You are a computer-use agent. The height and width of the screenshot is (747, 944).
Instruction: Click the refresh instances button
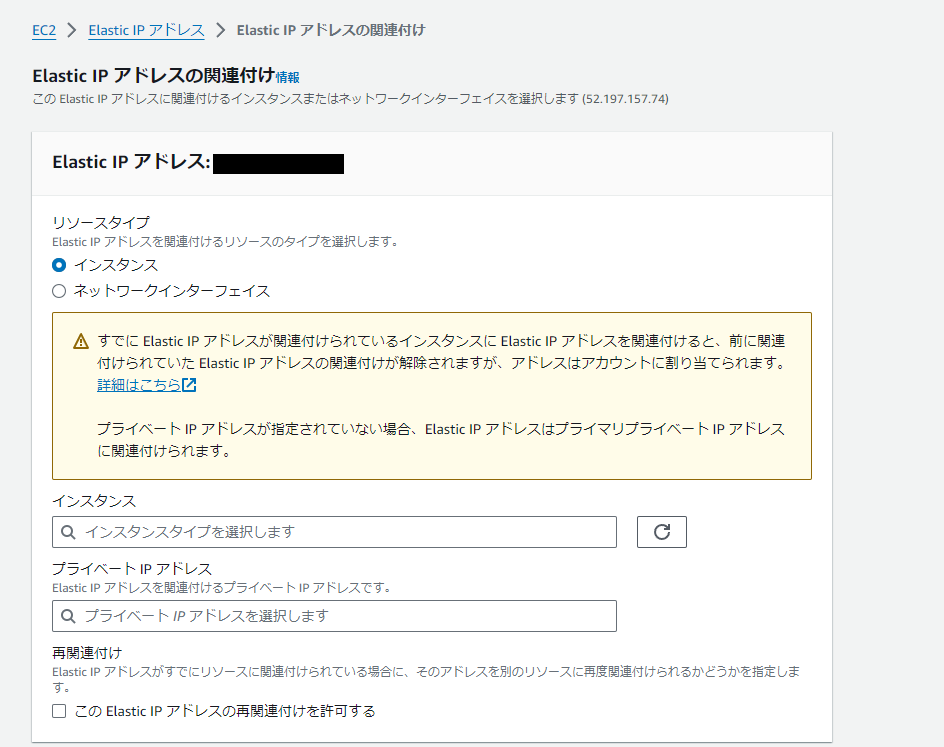(662, 532)
